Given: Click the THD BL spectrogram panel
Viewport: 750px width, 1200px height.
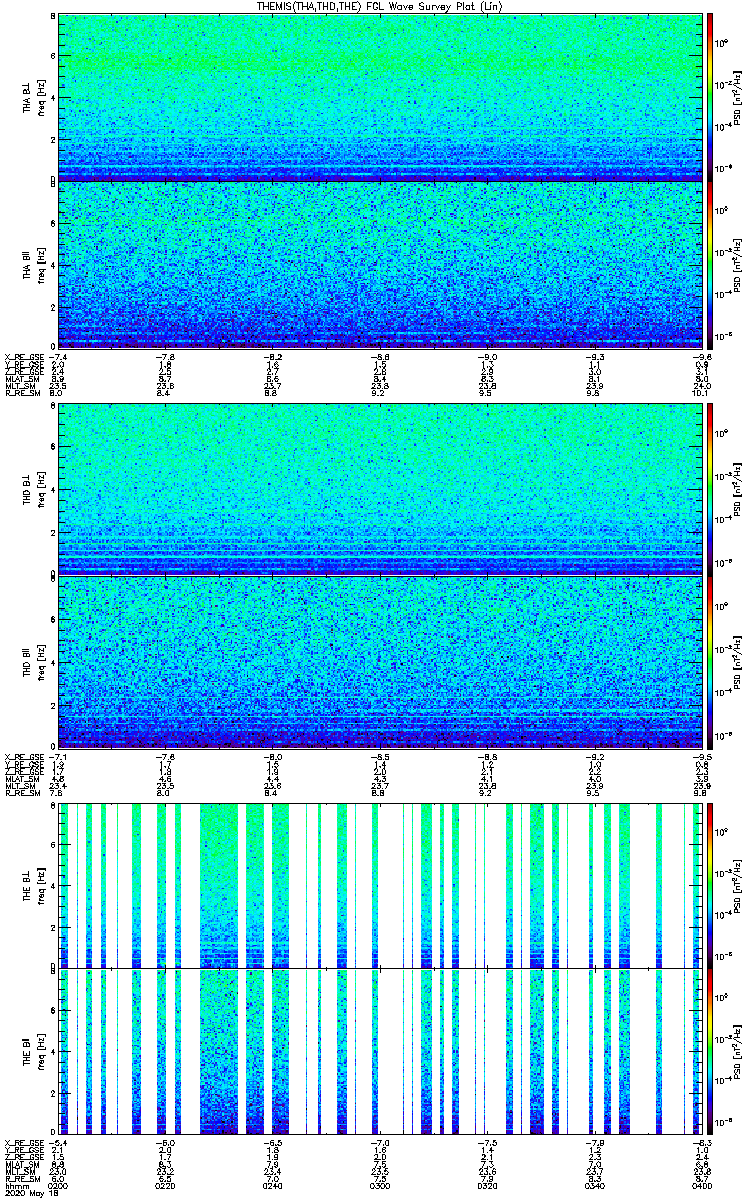Looking at the screenshot, I should (x=379, y=490).
